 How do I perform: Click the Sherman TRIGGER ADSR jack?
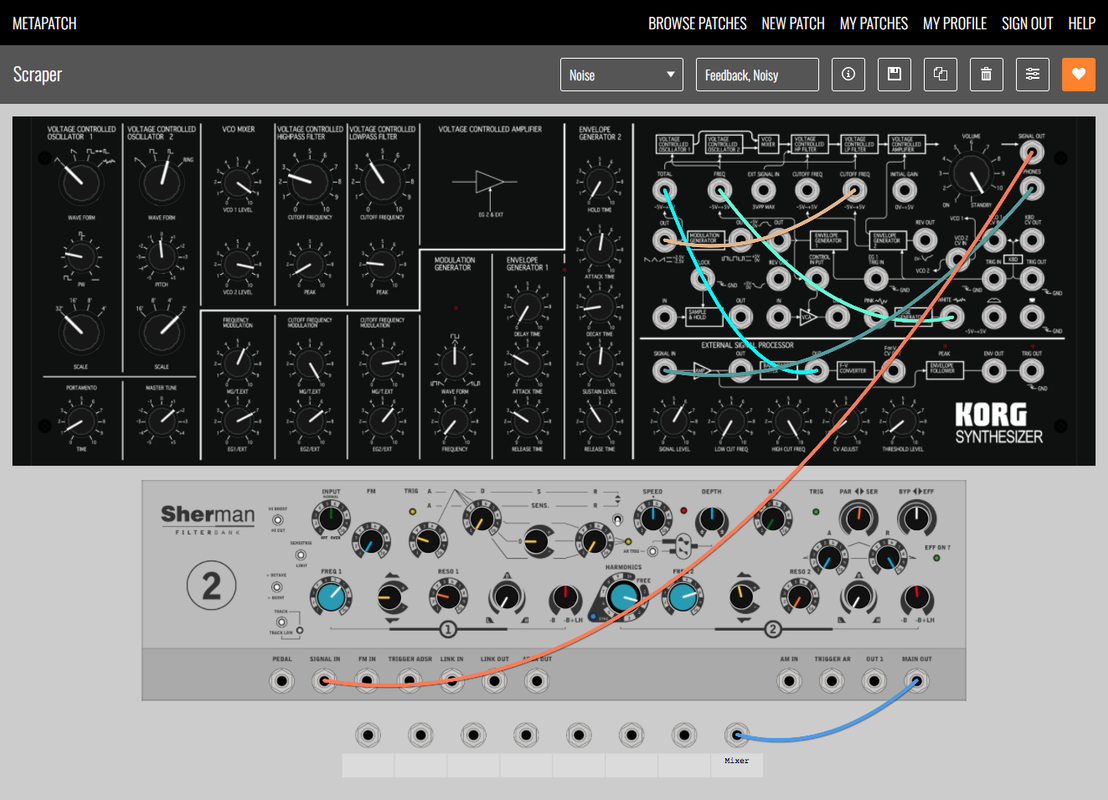coord(409,681)
